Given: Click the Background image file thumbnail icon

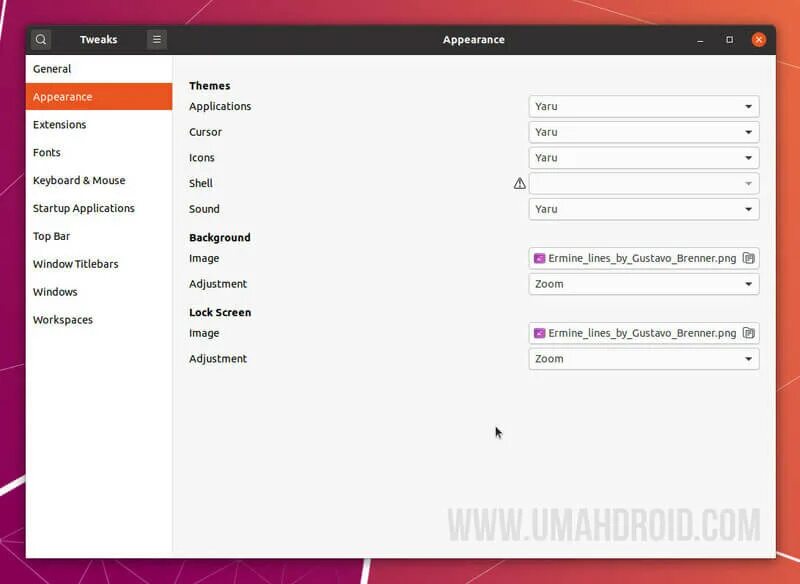Looking at the screenshot, I should coord(539,259).
